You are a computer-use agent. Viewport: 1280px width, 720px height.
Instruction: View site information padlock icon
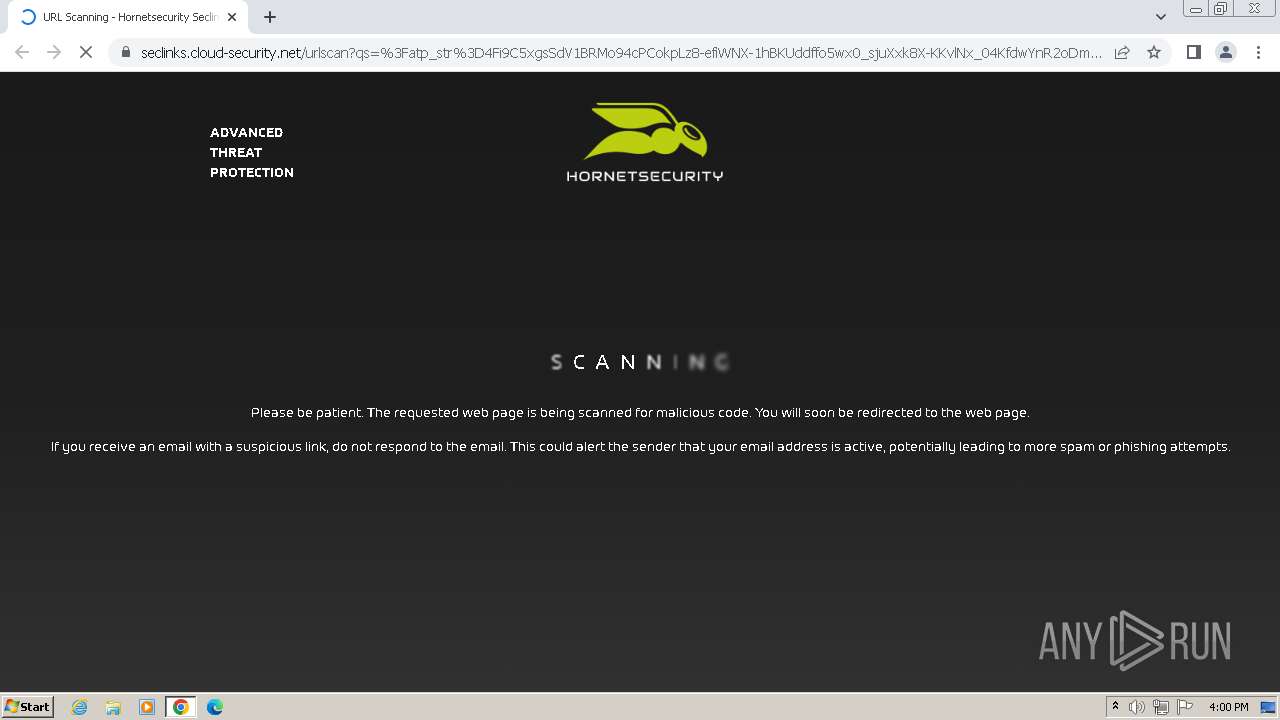coord(125,52)
